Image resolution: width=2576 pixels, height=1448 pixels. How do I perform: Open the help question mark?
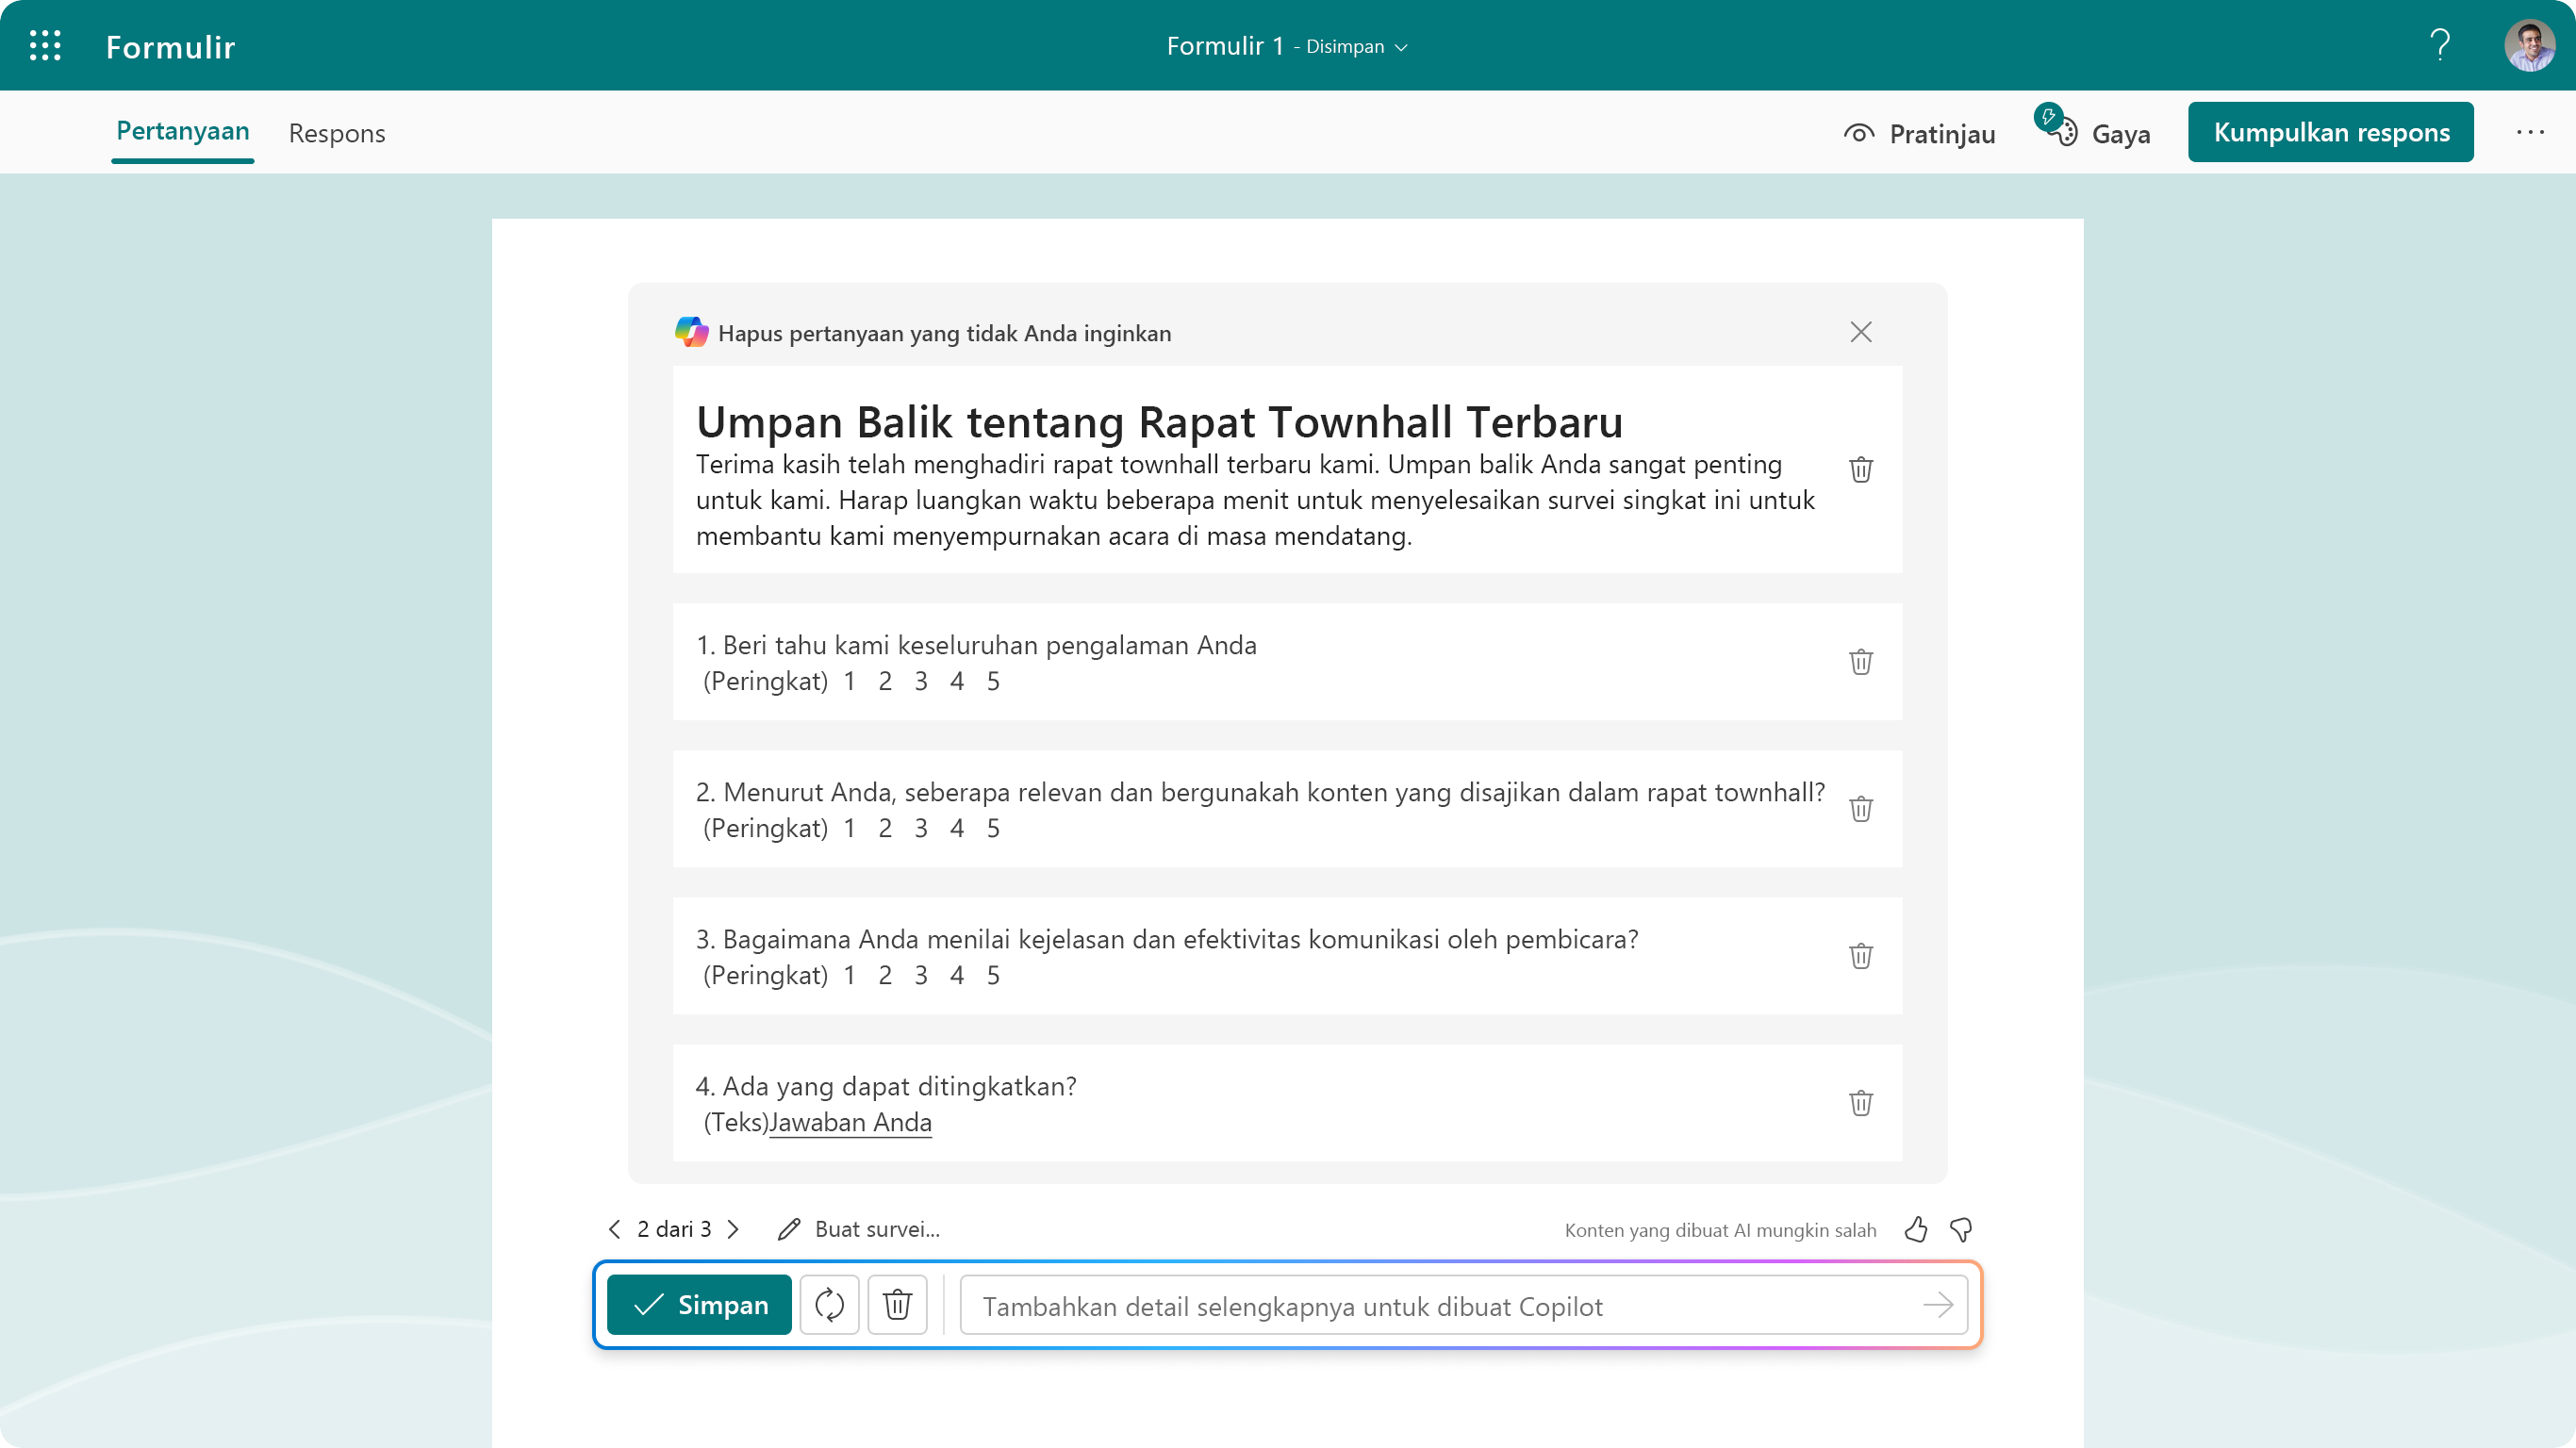coord(2440,45)
